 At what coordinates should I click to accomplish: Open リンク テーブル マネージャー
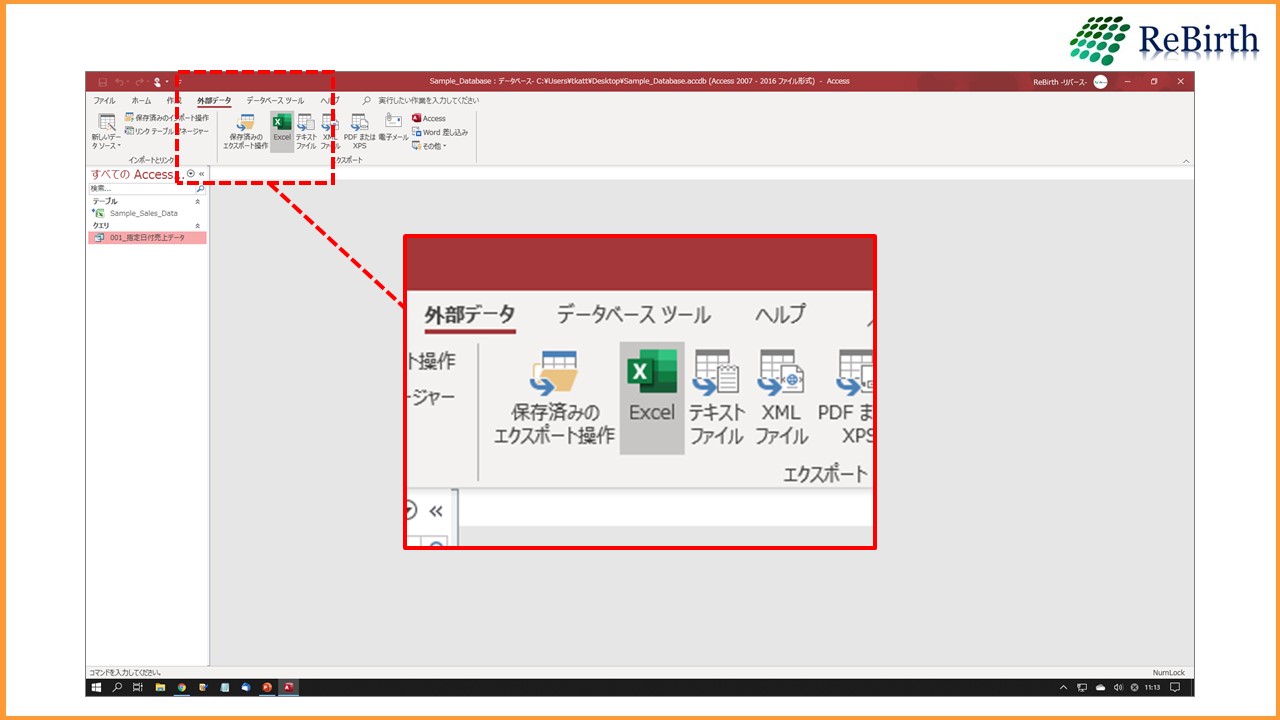click(167, 131)
